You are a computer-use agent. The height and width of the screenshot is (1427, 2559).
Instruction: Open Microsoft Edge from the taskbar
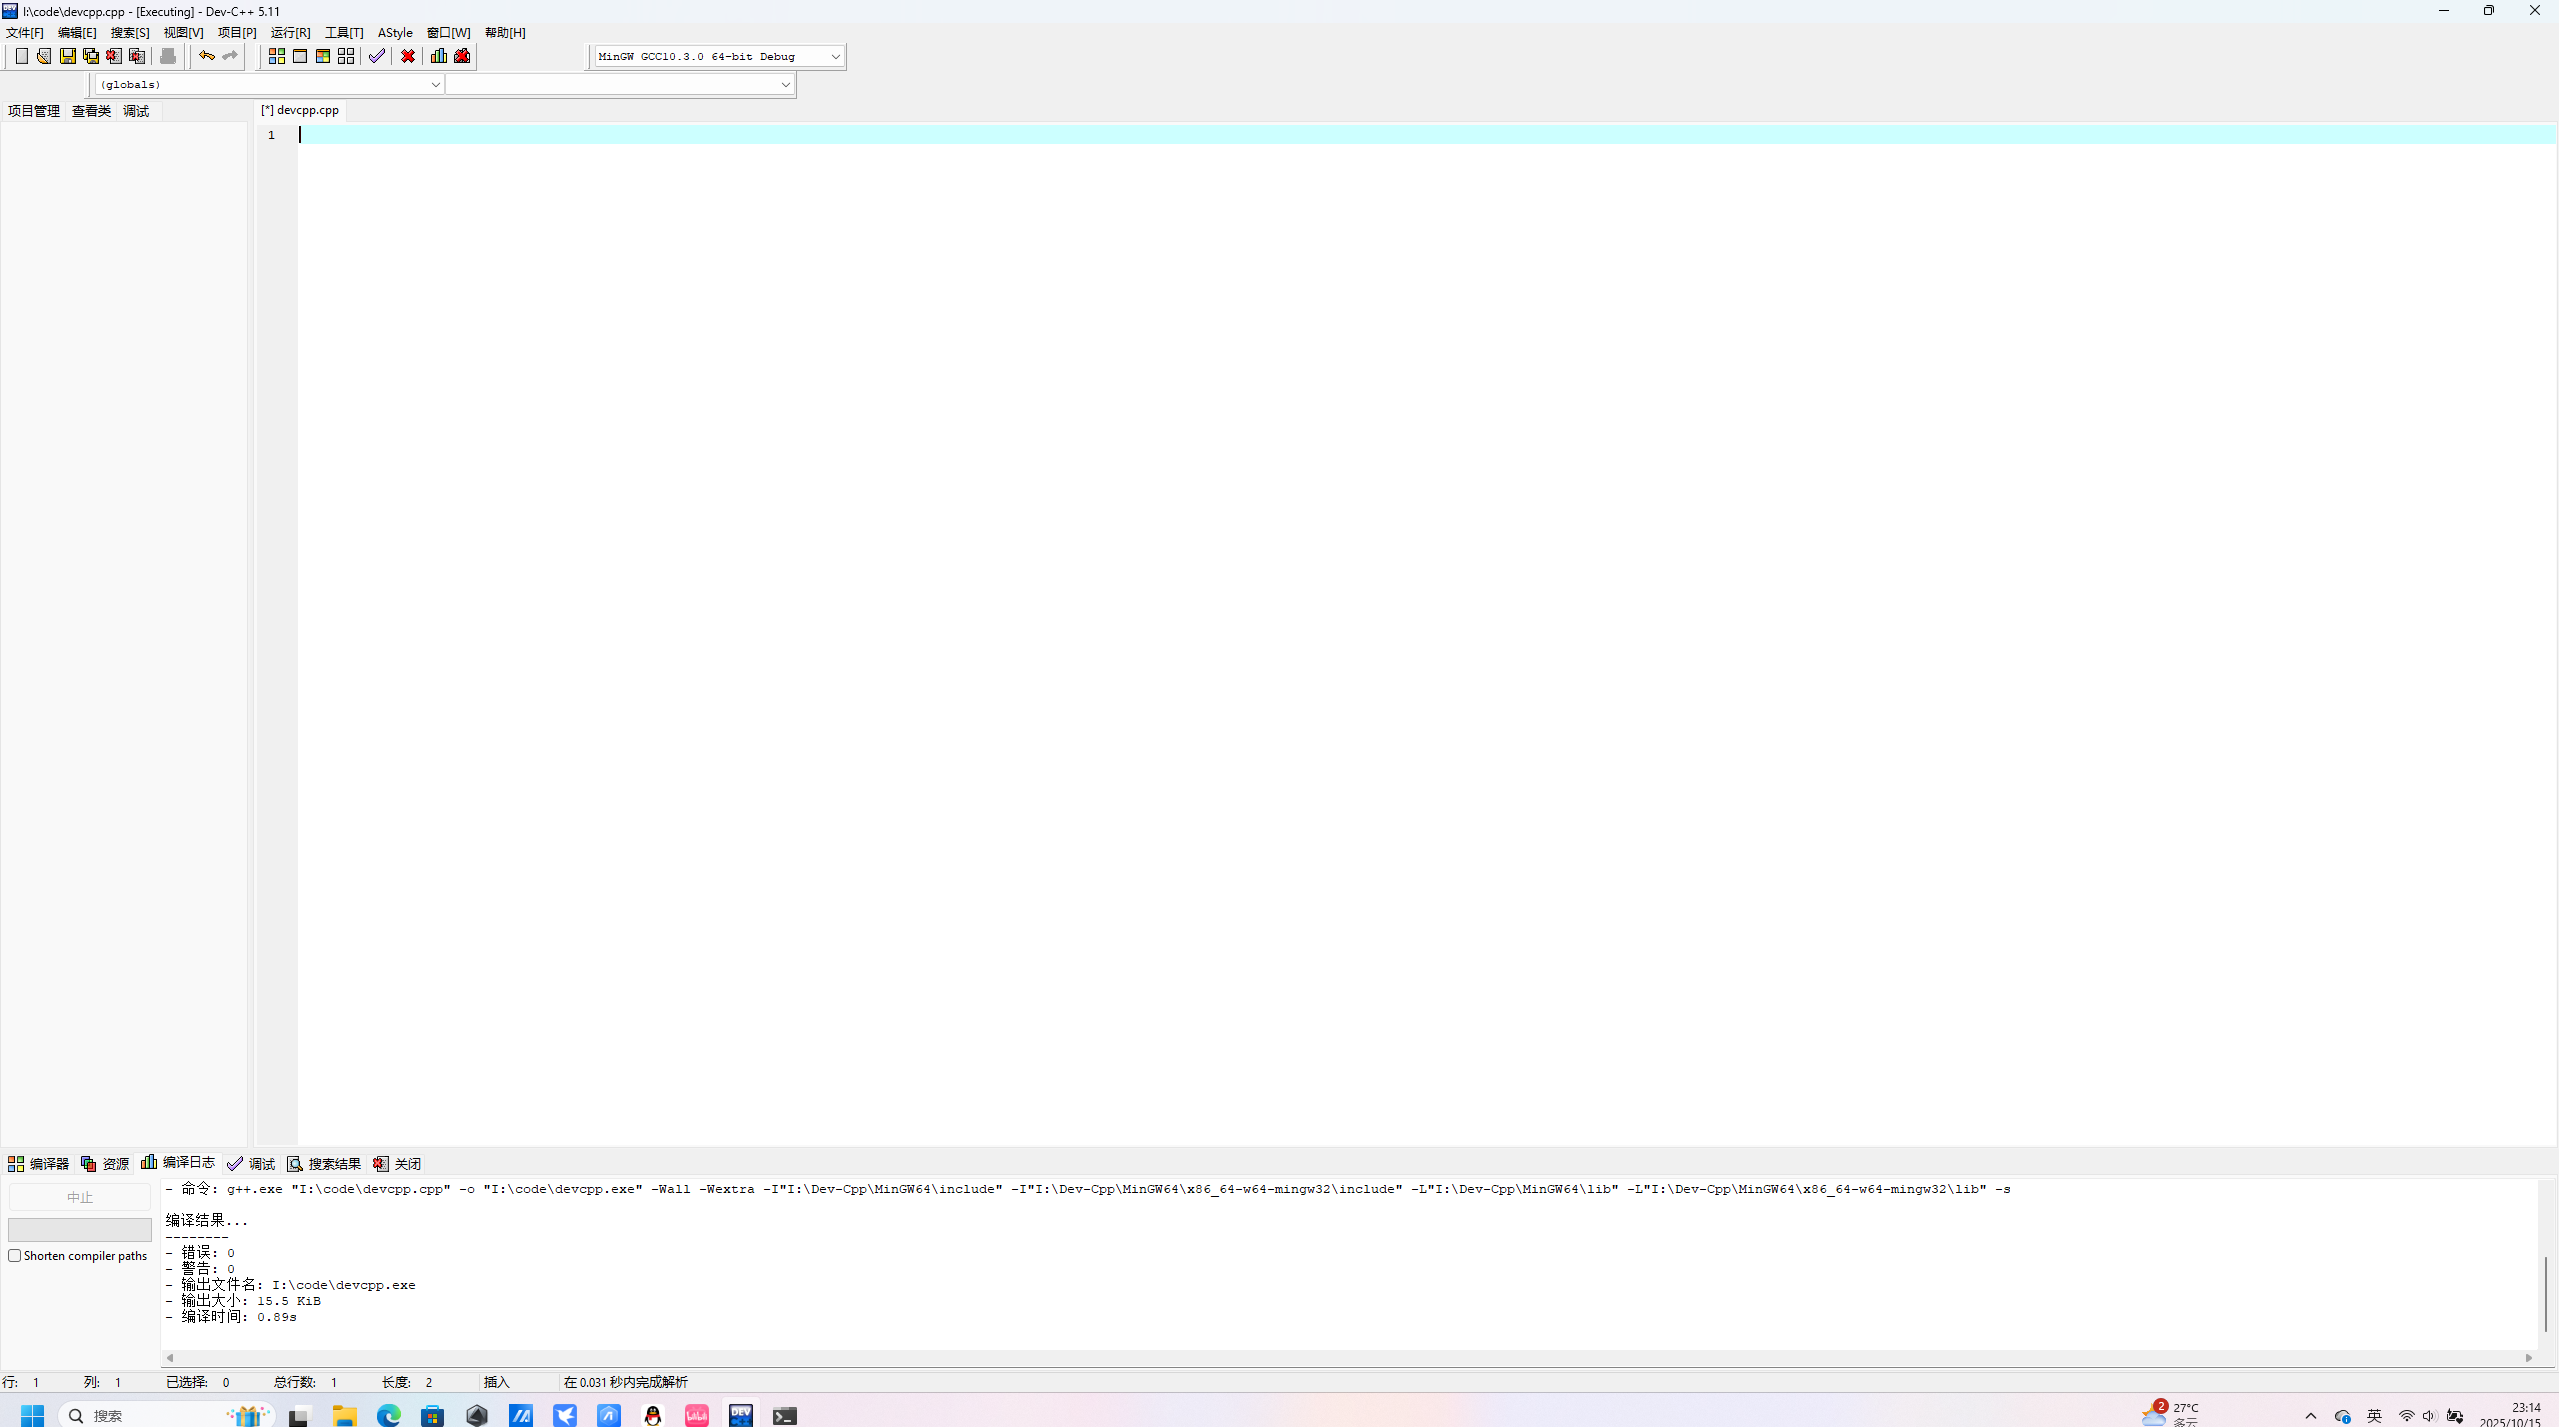click(x=388, y=1414)
